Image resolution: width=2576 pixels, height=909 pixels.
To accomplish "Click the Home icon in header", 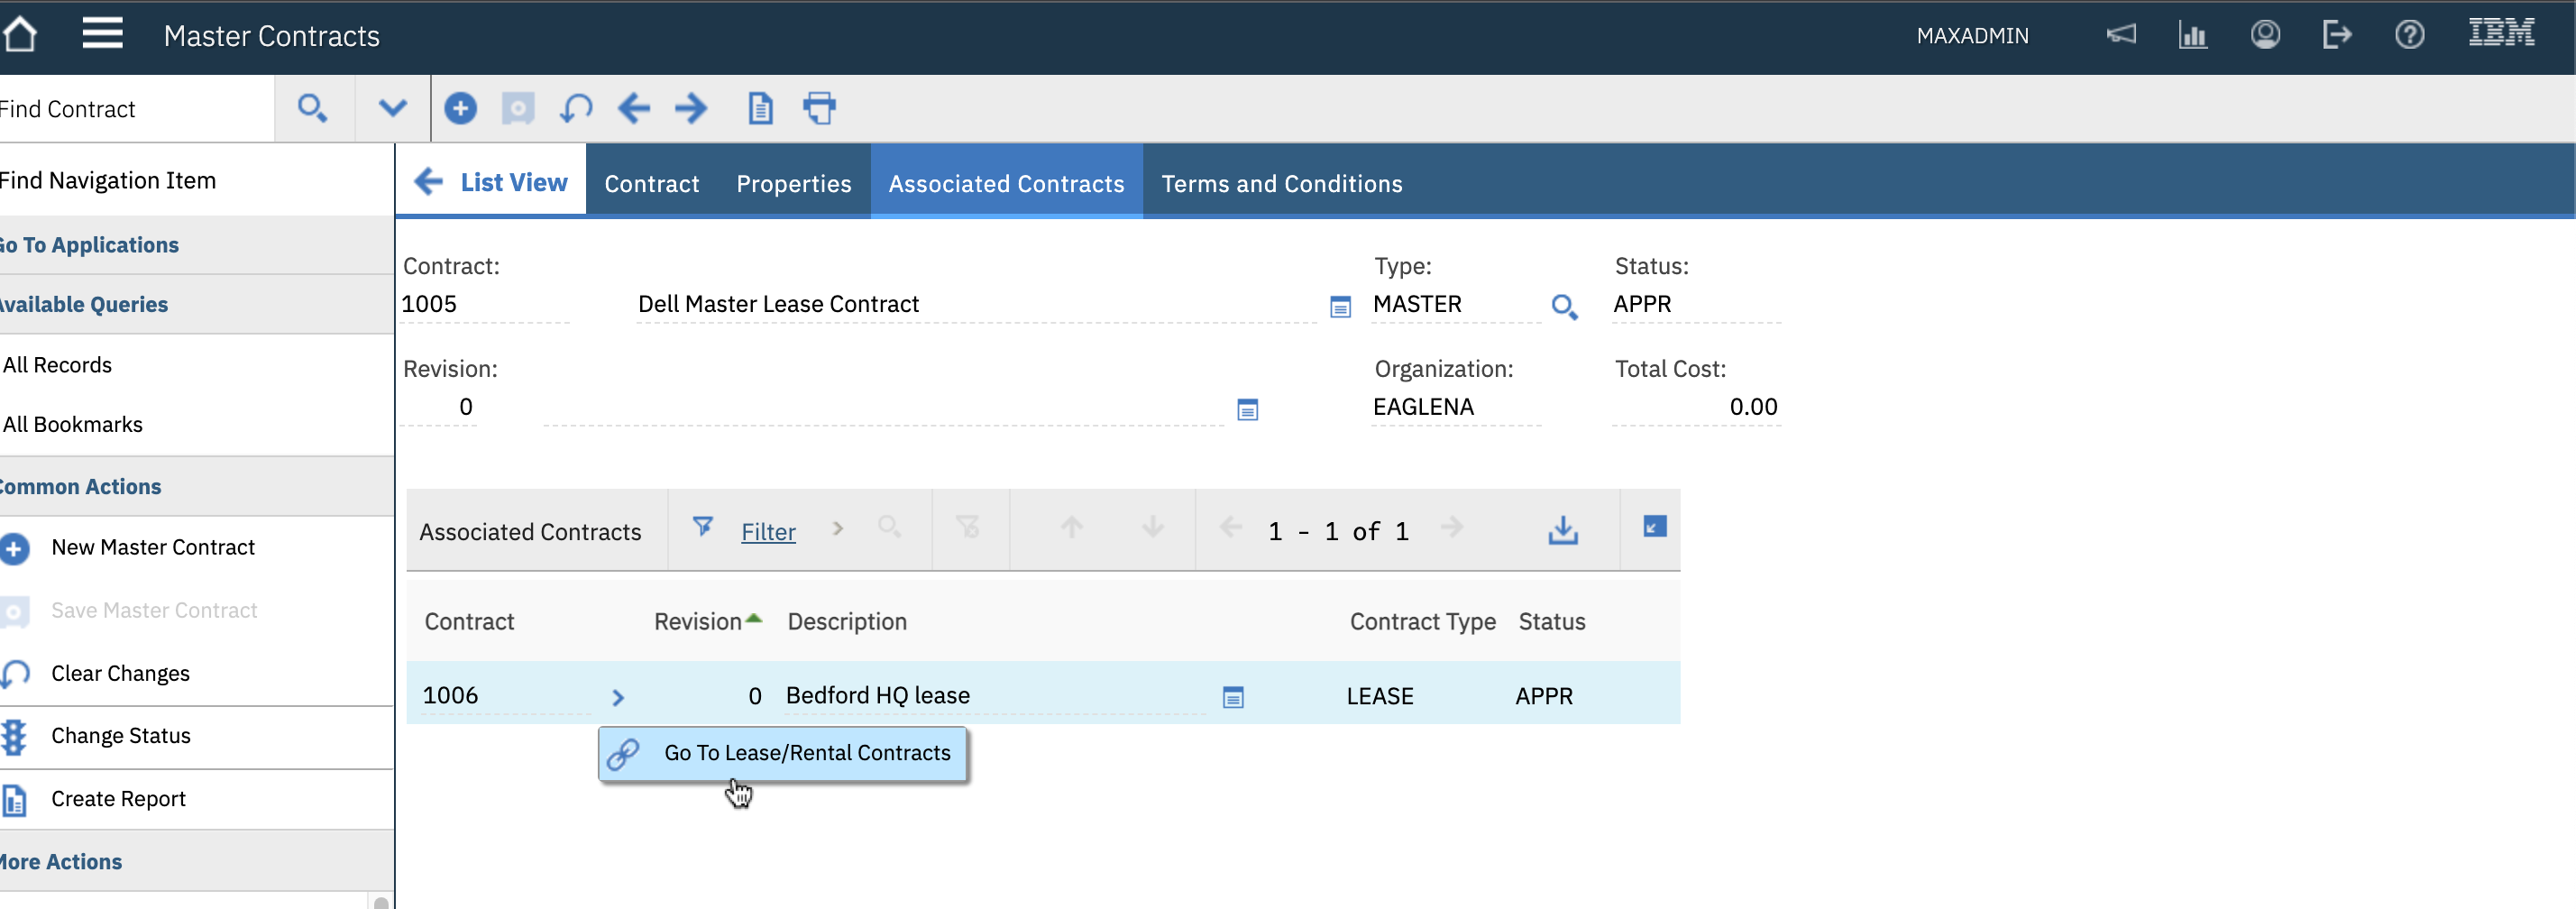I will [x=20, y=35].
